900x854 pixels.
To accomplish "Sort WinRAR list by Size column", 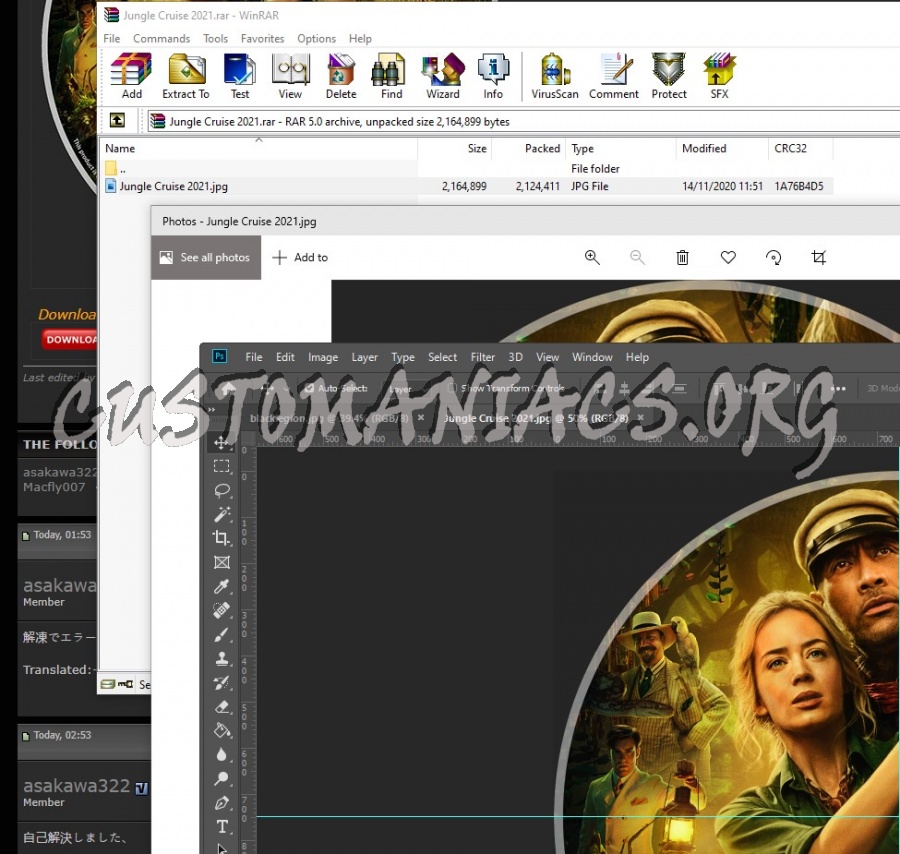I will tap(455, 148).
